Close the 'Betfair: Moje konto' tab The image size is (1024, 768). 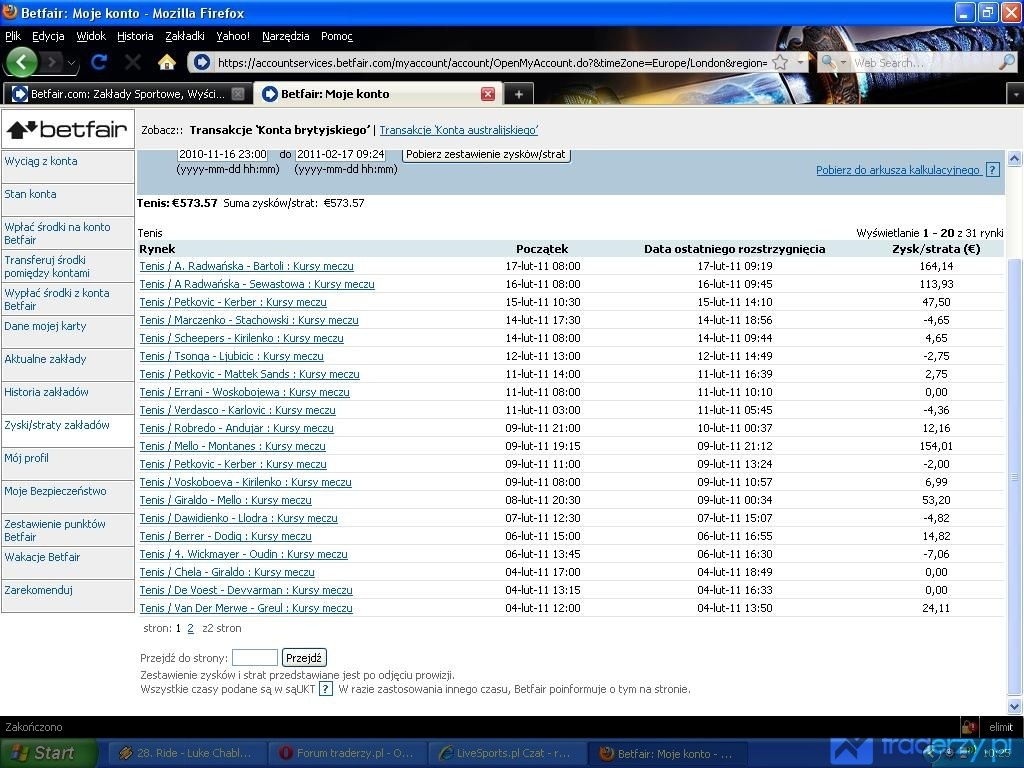click(x=488, y=94)
